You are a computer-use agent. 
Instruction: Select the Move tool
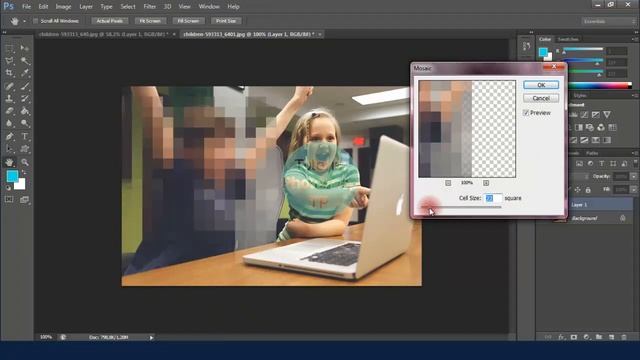[24, 49]
